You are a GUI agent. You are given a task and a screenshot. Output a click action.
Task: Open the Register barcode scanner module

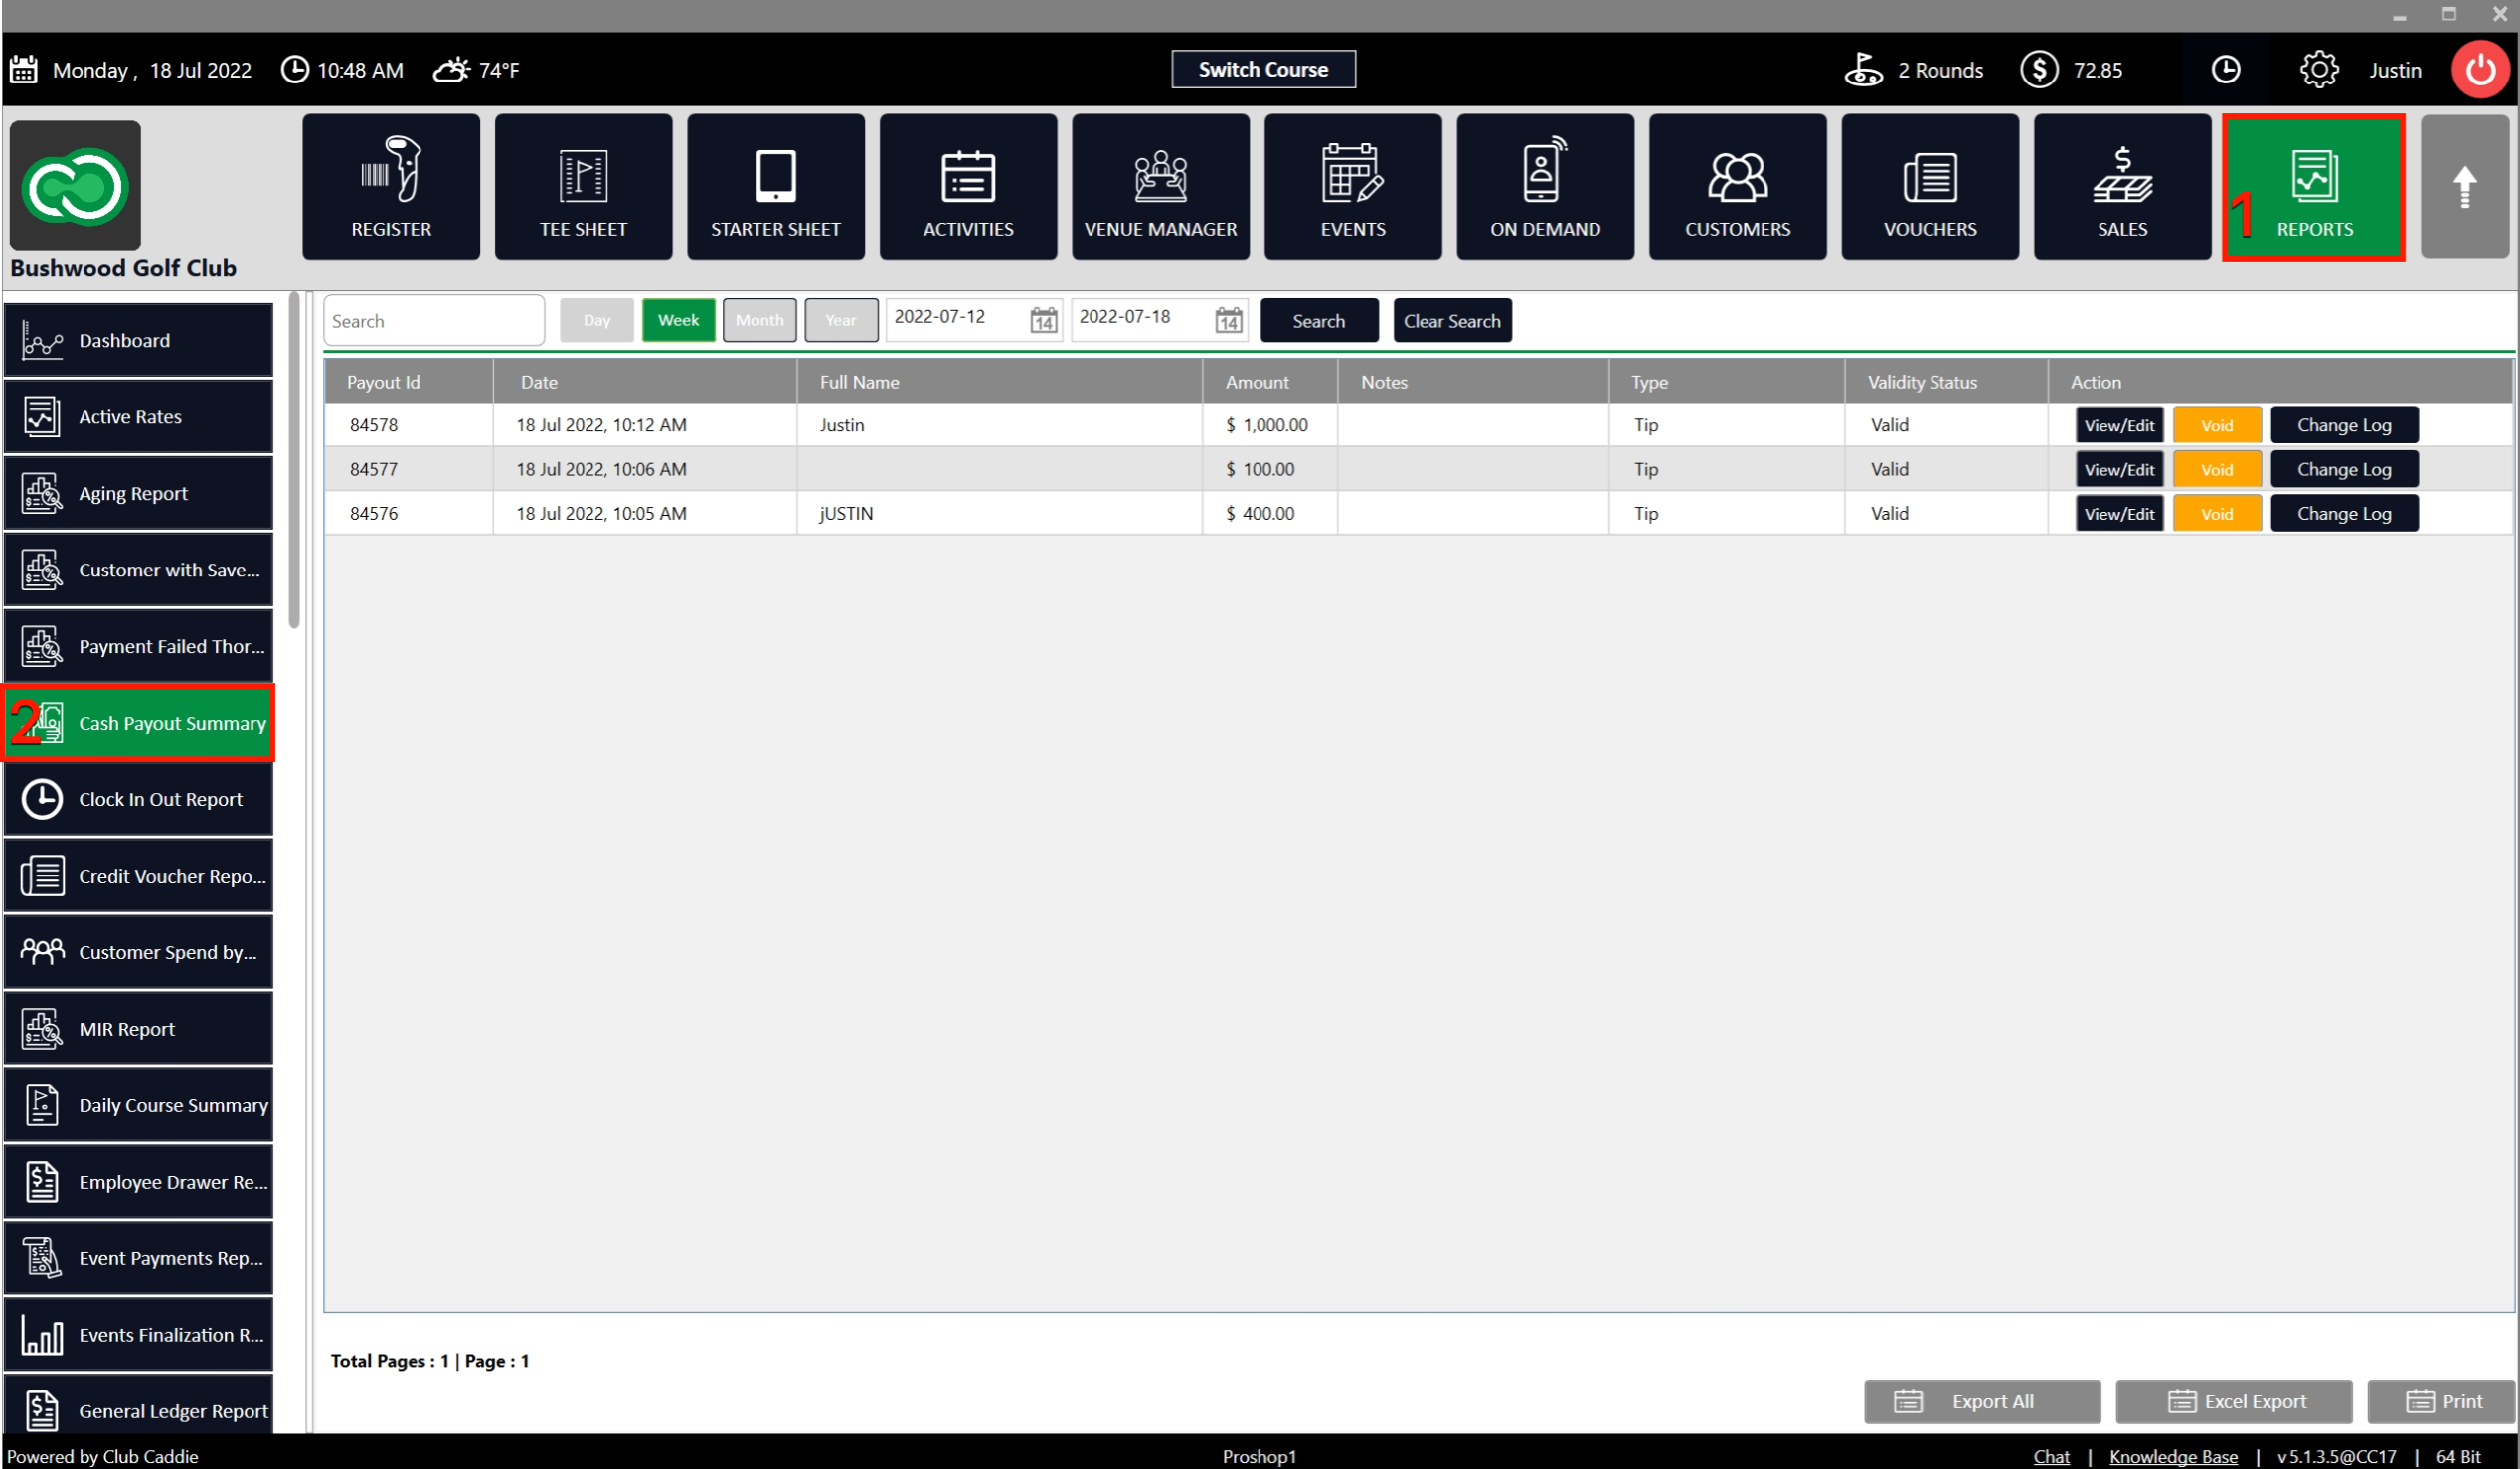pyautogui.click(x=391, y=187)
